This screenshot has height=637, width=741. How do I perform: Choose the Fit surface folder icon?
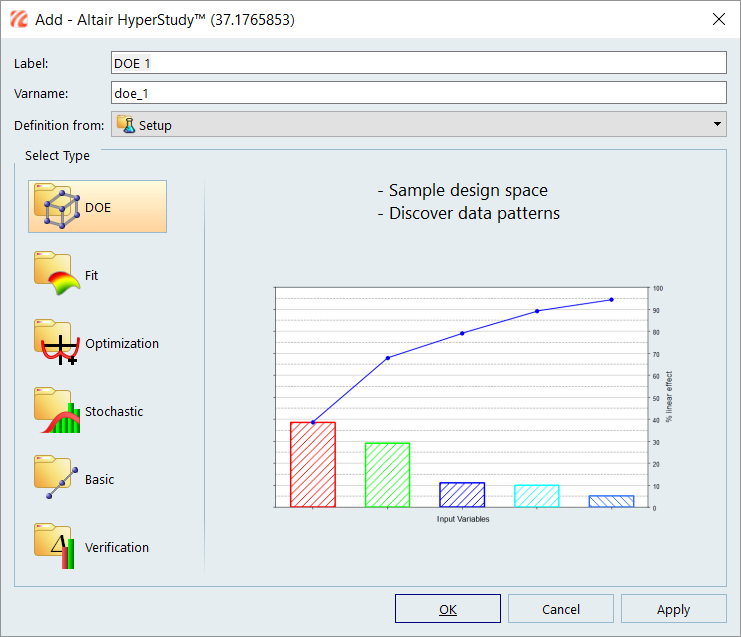tap(57, 274)
